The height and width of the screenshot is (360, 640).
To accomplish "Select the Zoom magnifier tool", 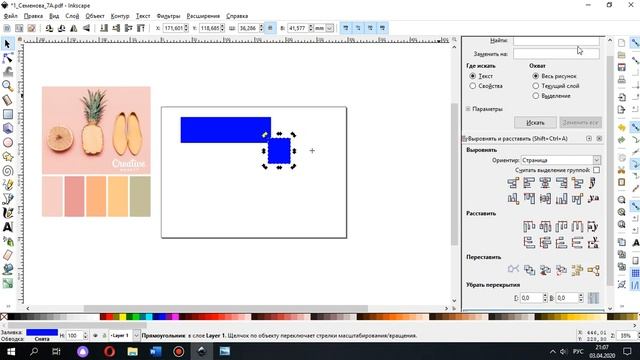I will [7, 86].
